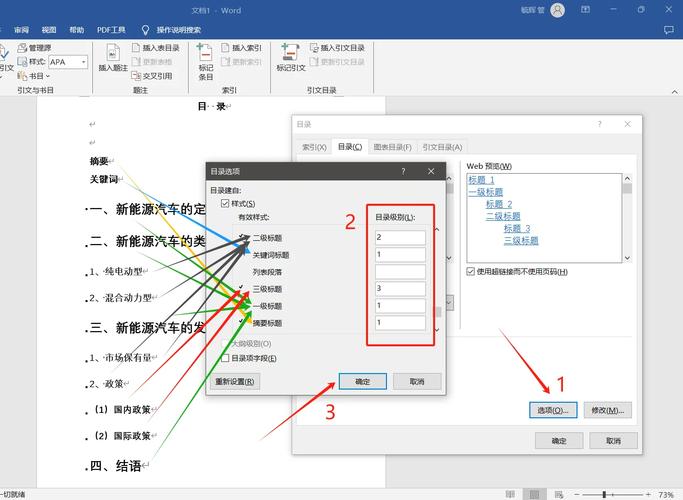Click help icon in TOC Options title bar
The image size is (683, 500).
(403, 172)
